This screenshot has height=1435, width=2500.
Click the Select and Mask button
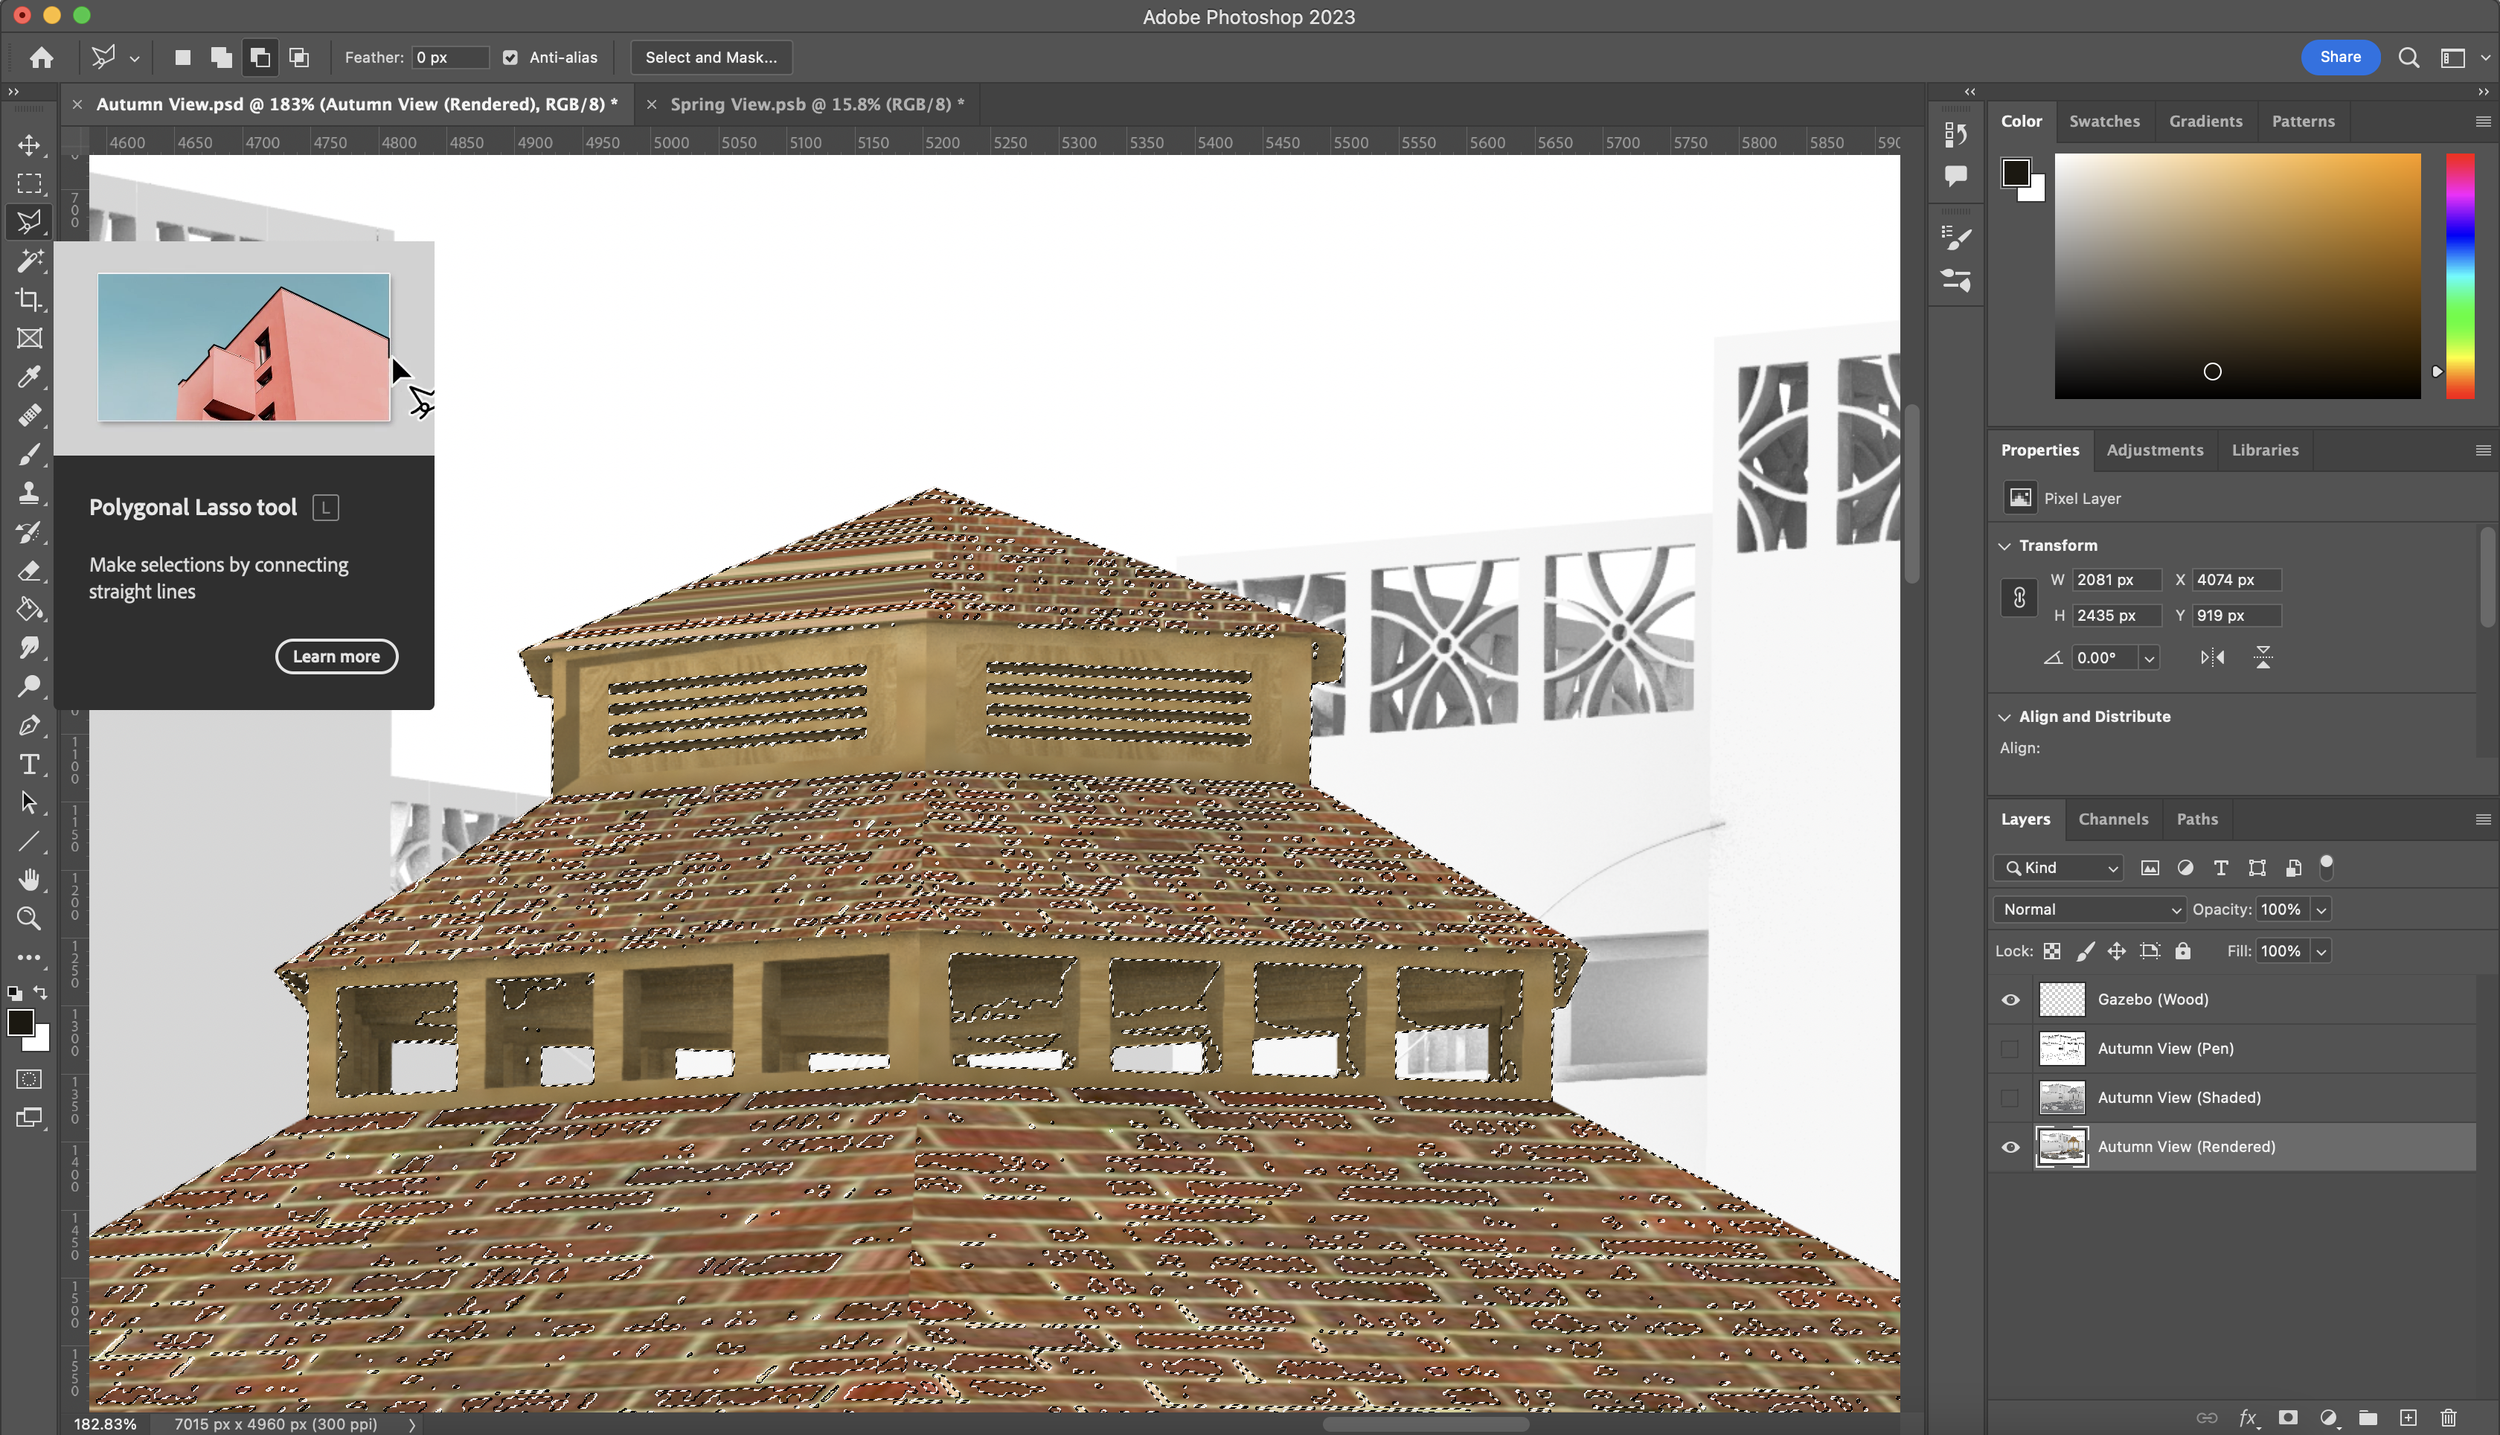pos(711,58)
